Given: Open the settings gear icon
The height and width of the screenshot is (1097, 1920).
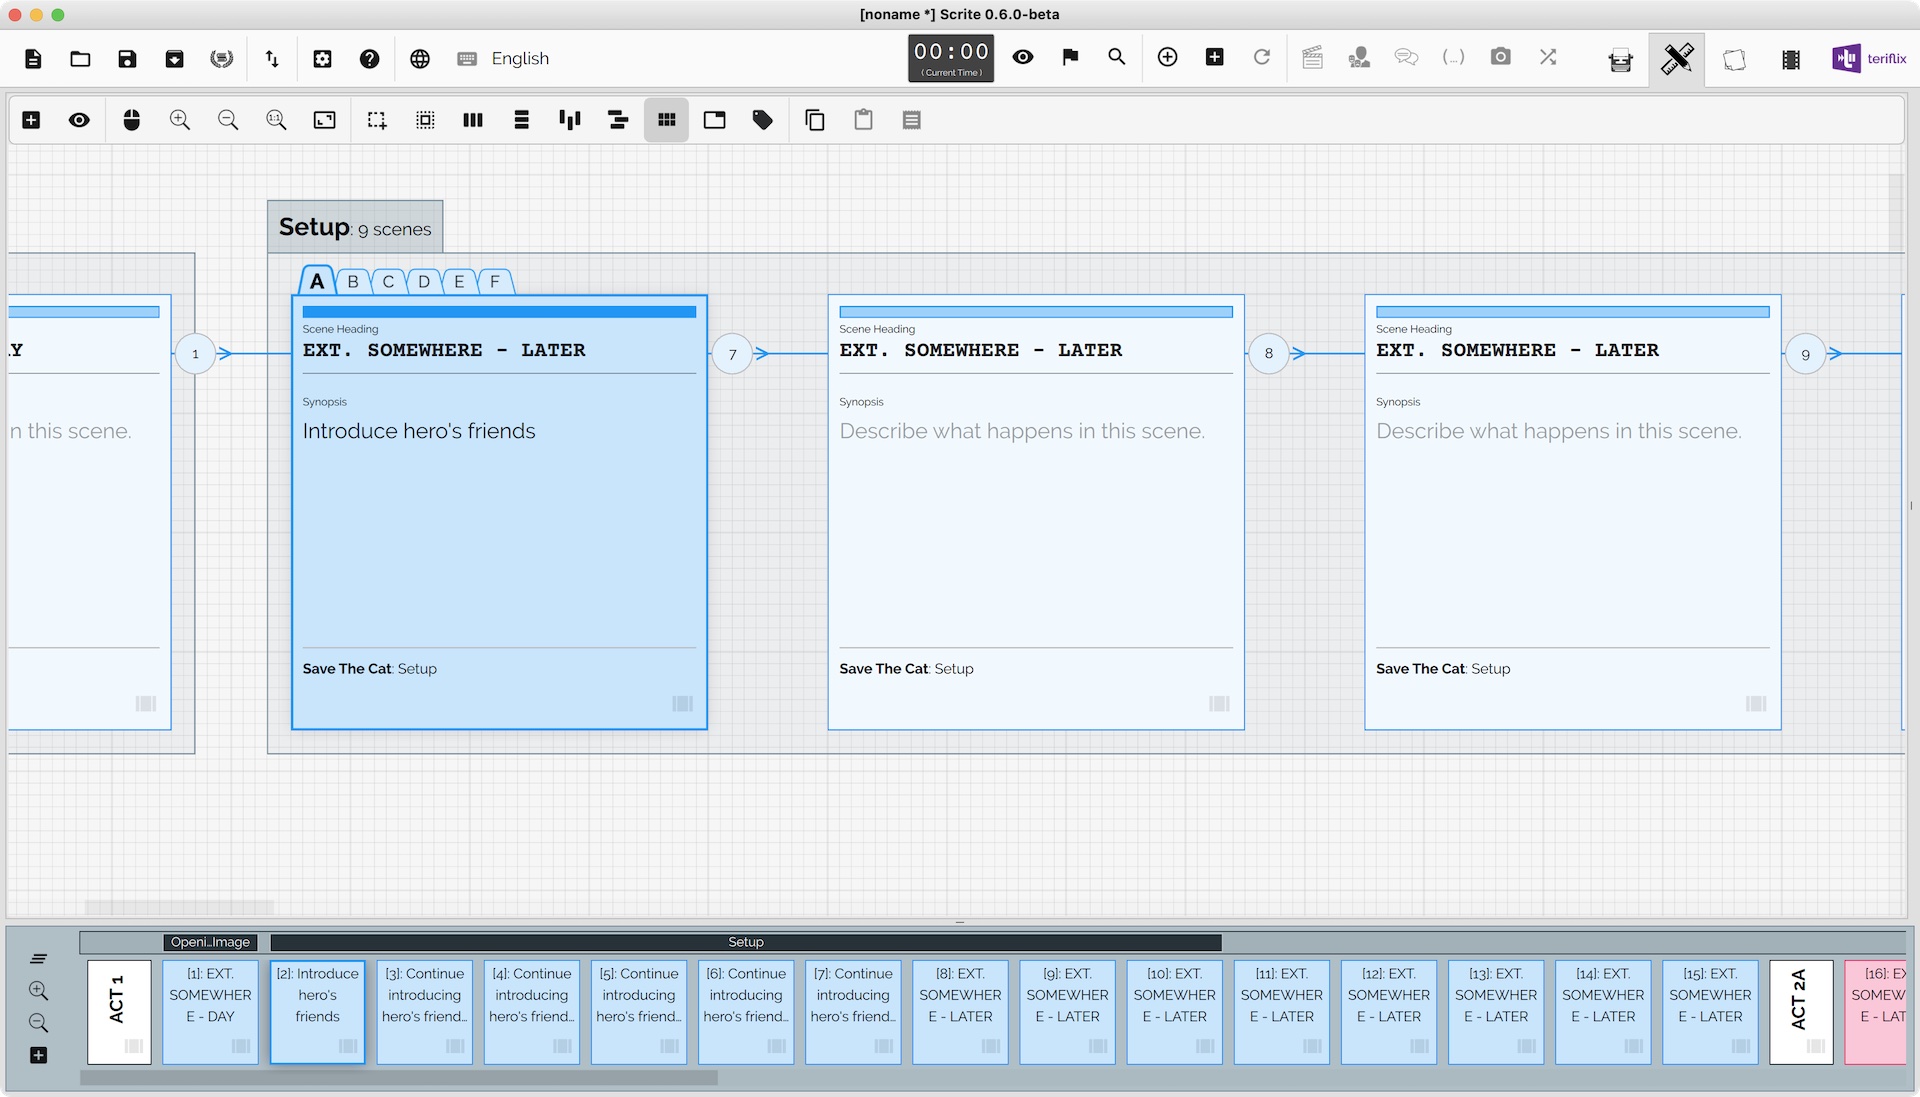Looking at the screenshot, I should (322, 58).
